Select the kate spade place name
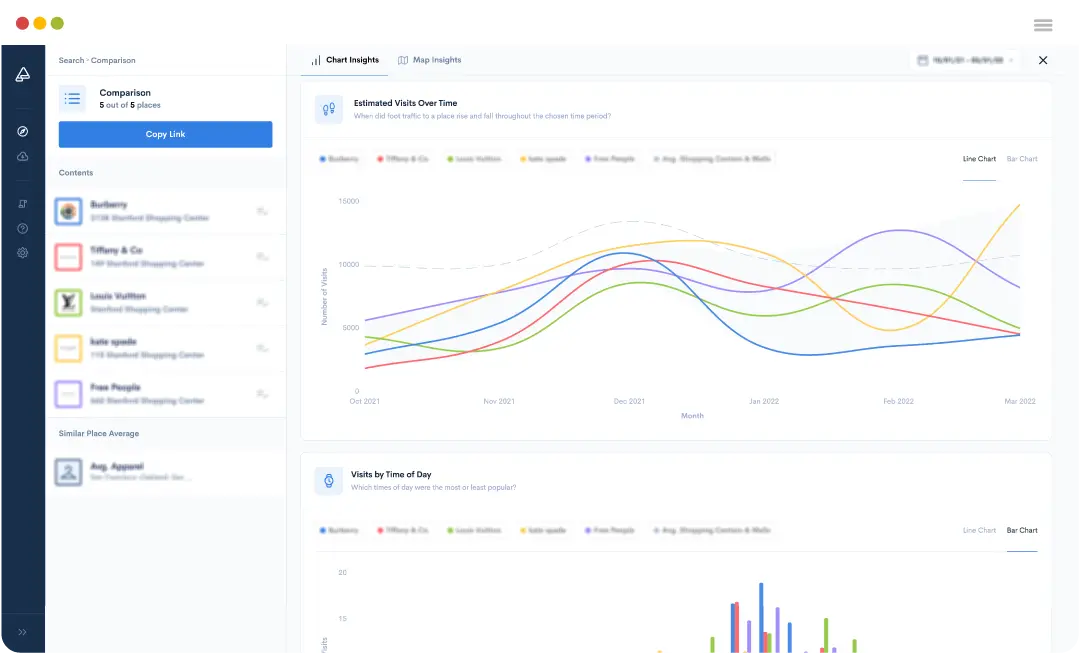Viewport: 1080px width, 654px height. click(x=113, y=341)
